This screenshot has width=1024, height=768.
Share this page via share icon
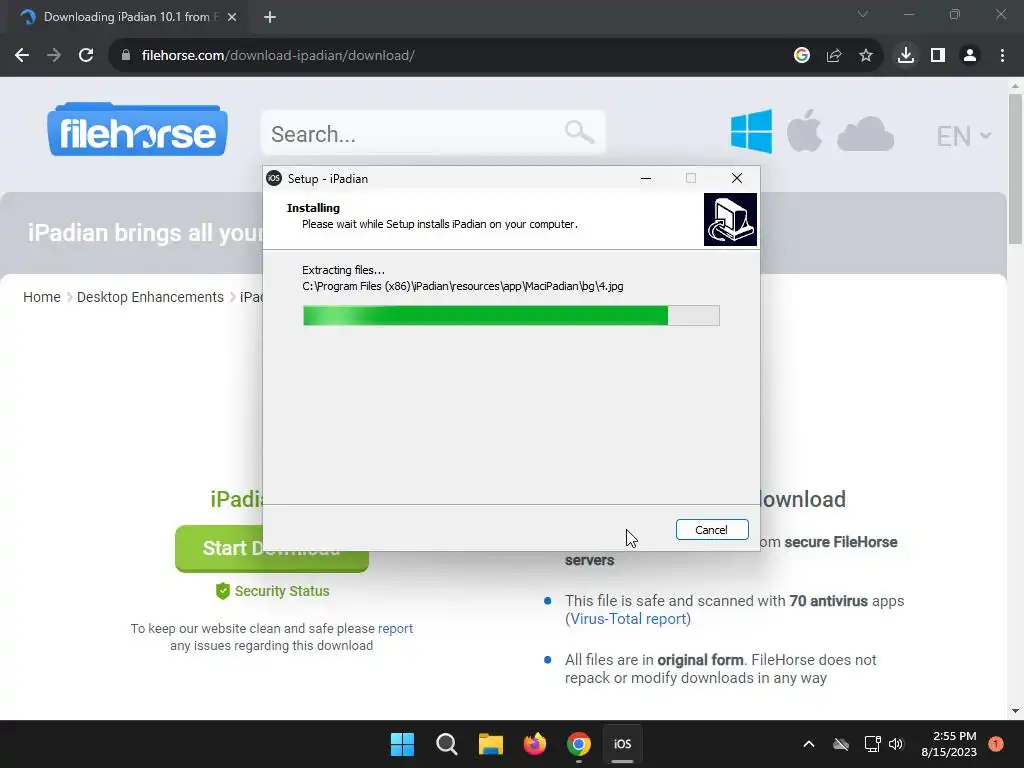pos(834,56)
